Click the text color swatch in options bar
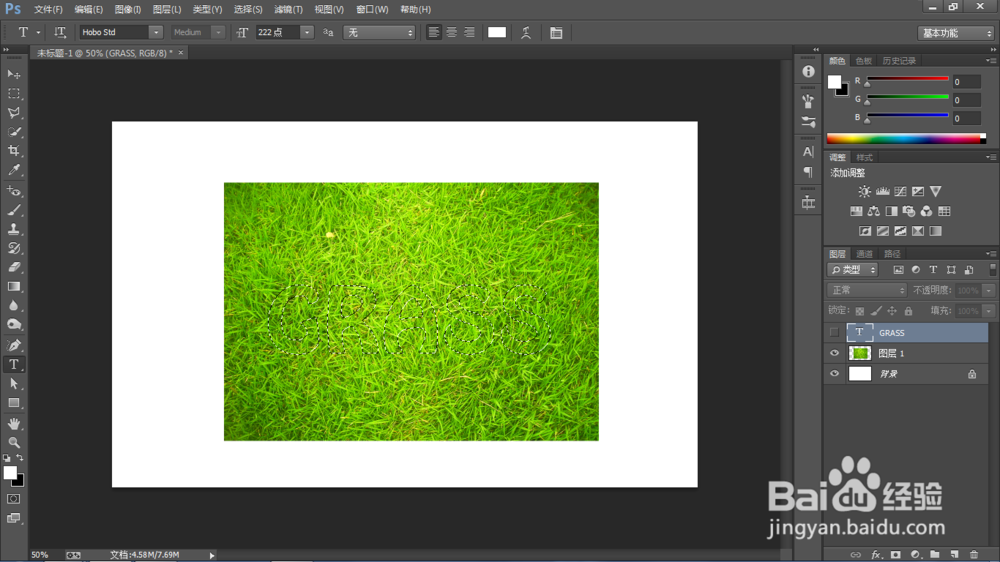Screen dimensions: 1000x562 point(497,32)
